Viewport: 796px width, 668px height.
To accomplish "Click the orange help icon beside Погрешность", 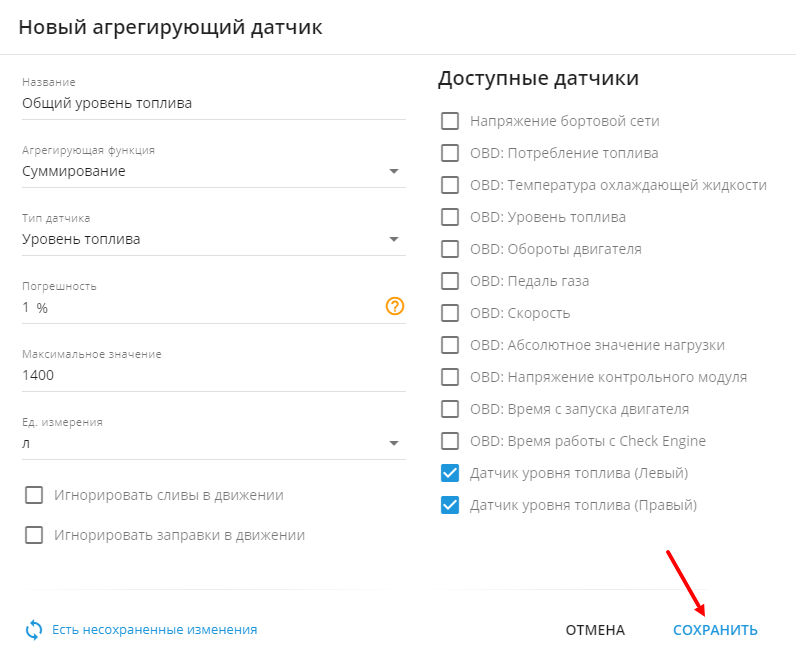I will pos(394,307).
